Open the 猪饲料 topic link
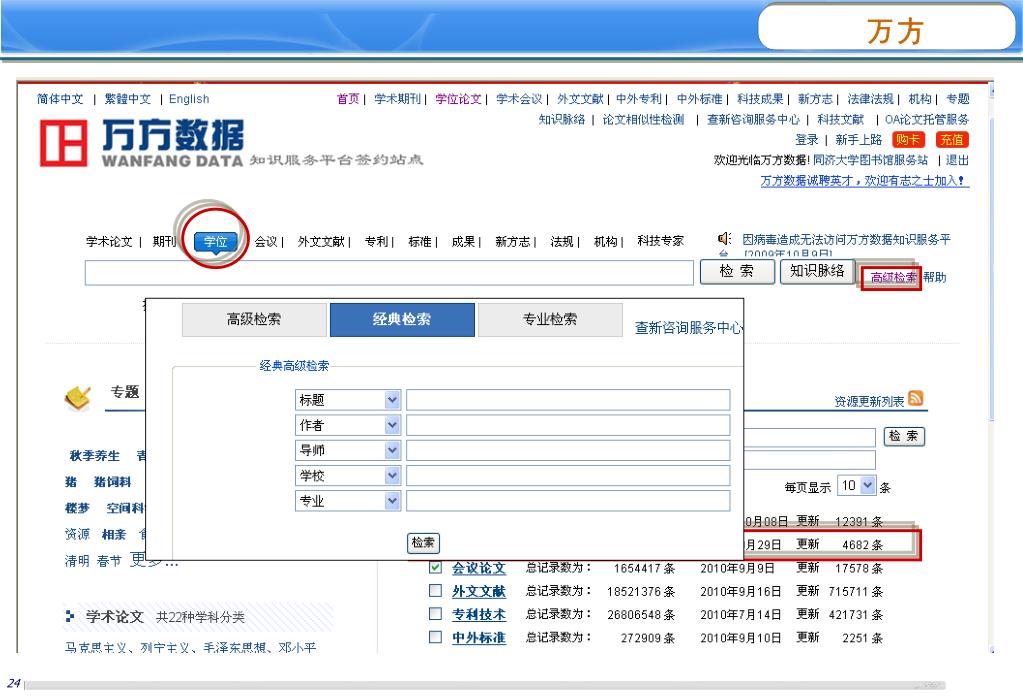Image resolution: width=1023 pixels, height=696 pixels. pos(112,482)
